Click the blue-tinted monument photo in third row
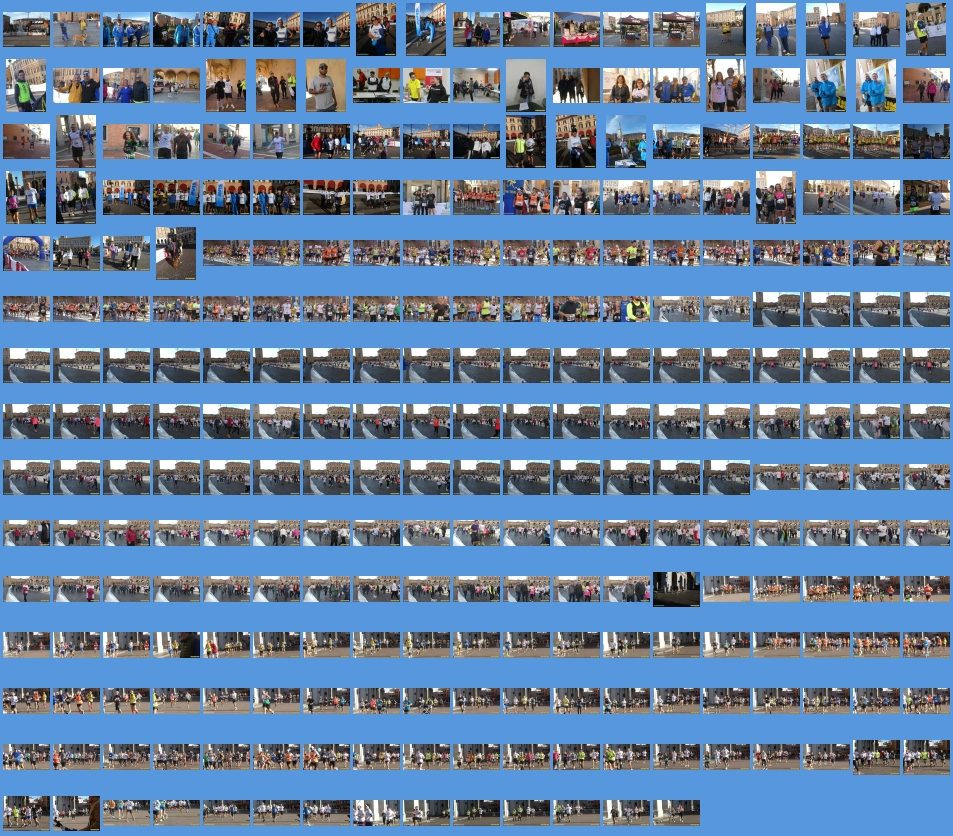This screenshot has height=836, width=953. [x=626, y=141]
